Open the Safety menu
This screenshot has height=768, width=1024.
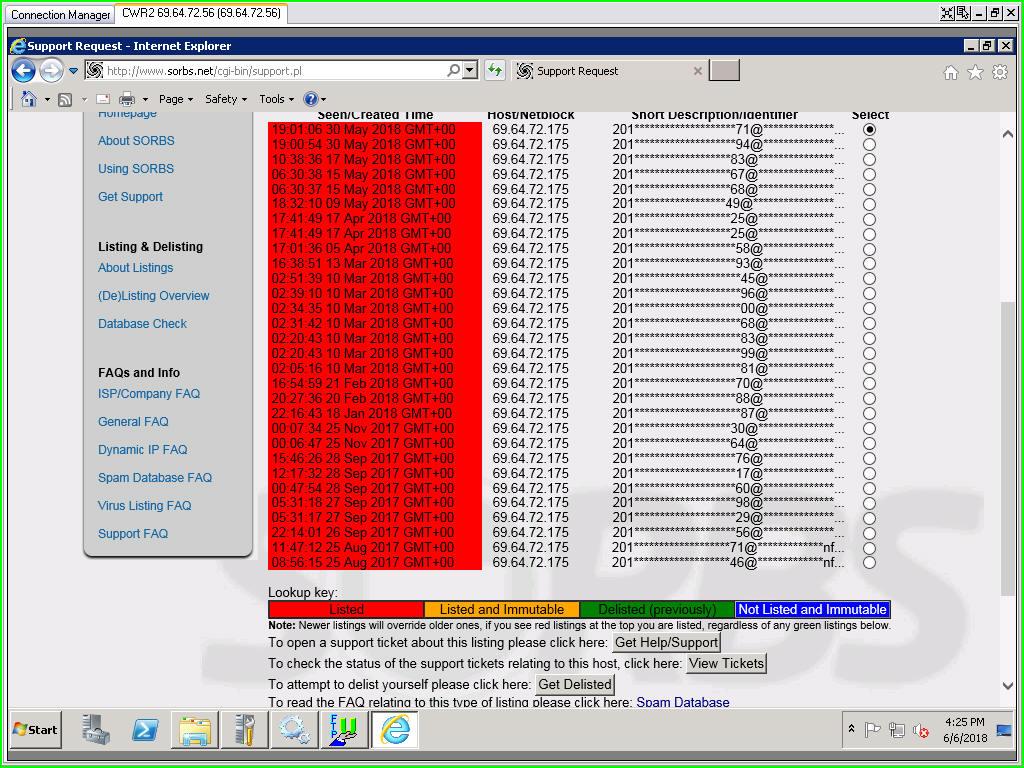click(x=226, y=99)
